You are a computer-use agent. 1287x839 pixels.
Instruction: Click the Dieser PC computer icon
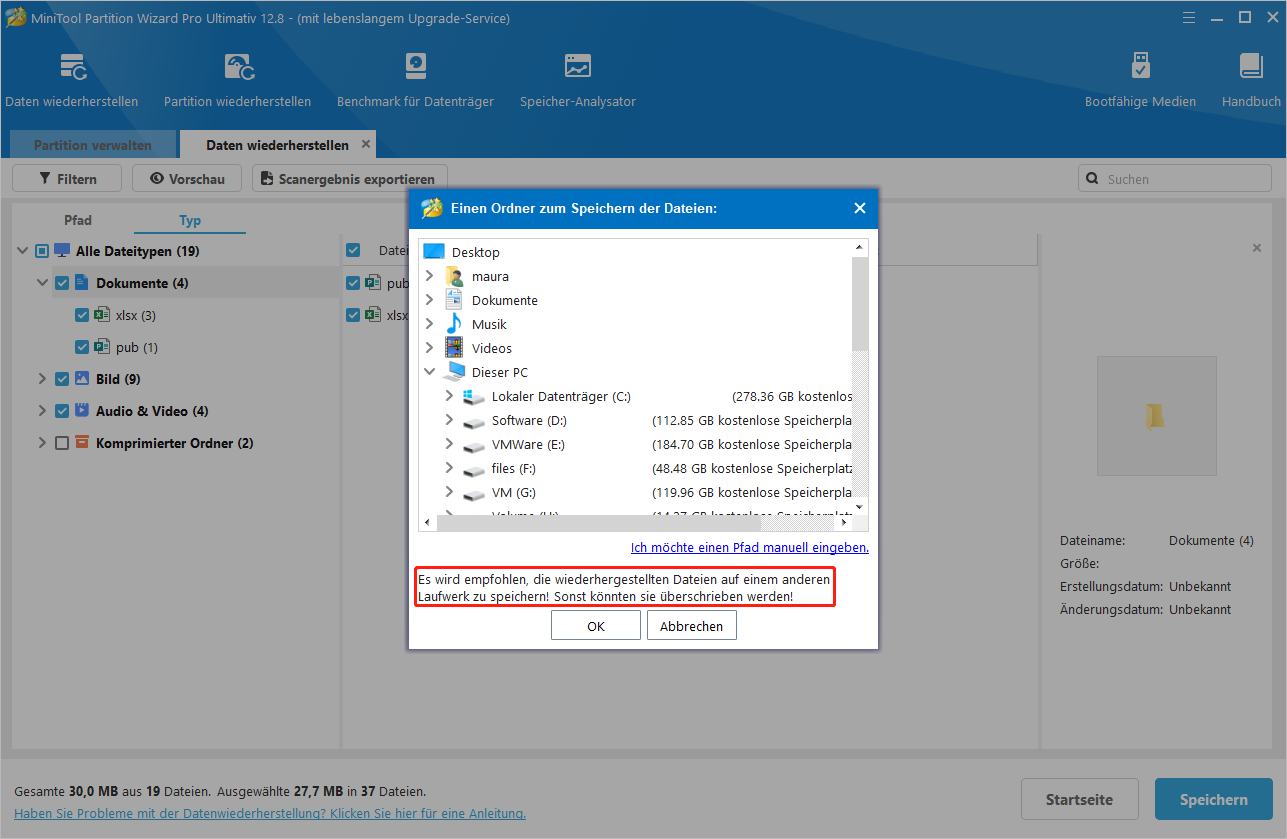click(x=455, y=372)
